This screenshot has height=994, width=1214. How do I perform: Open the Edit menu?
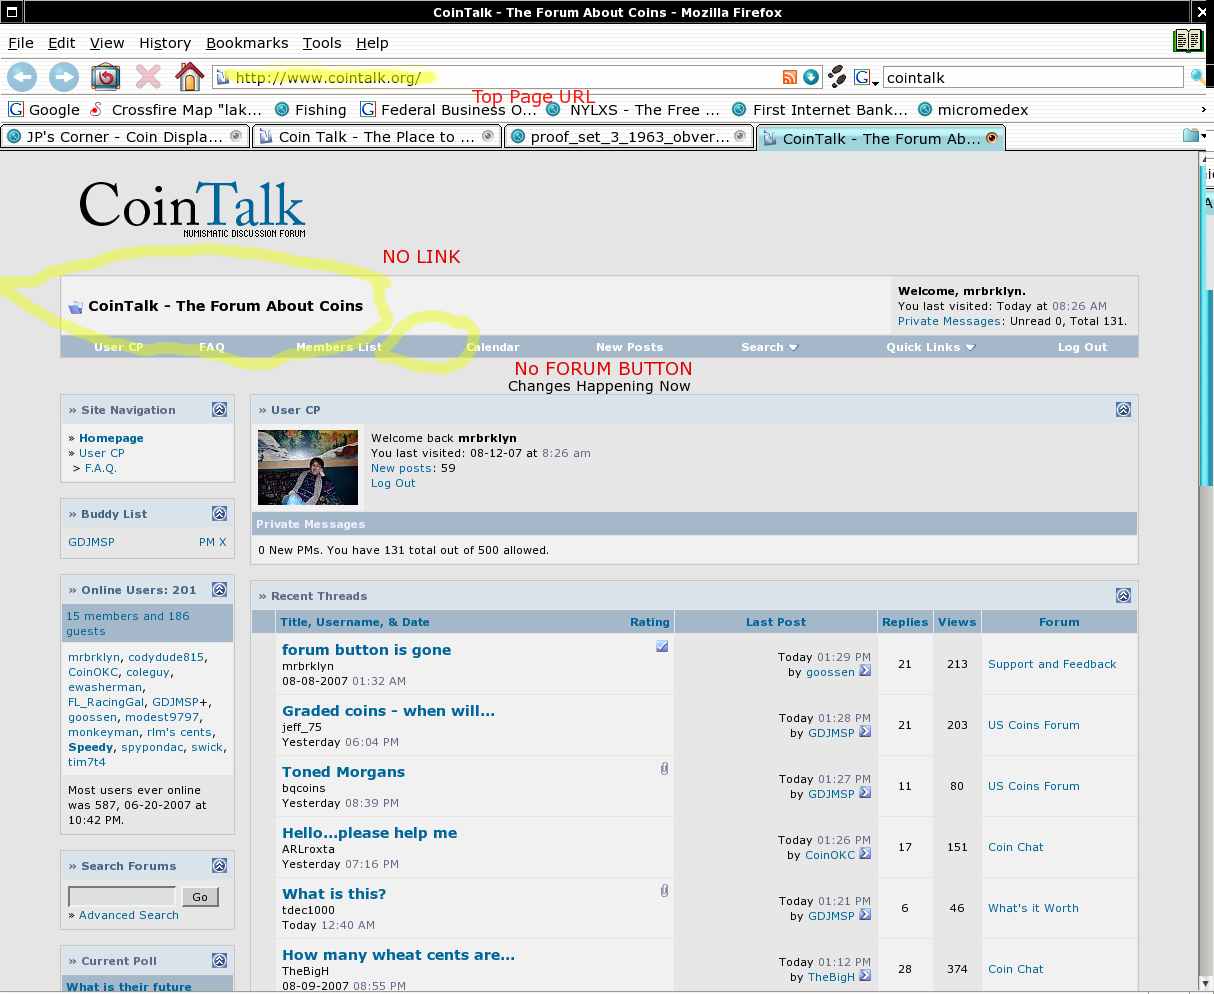tap(61, 43)
